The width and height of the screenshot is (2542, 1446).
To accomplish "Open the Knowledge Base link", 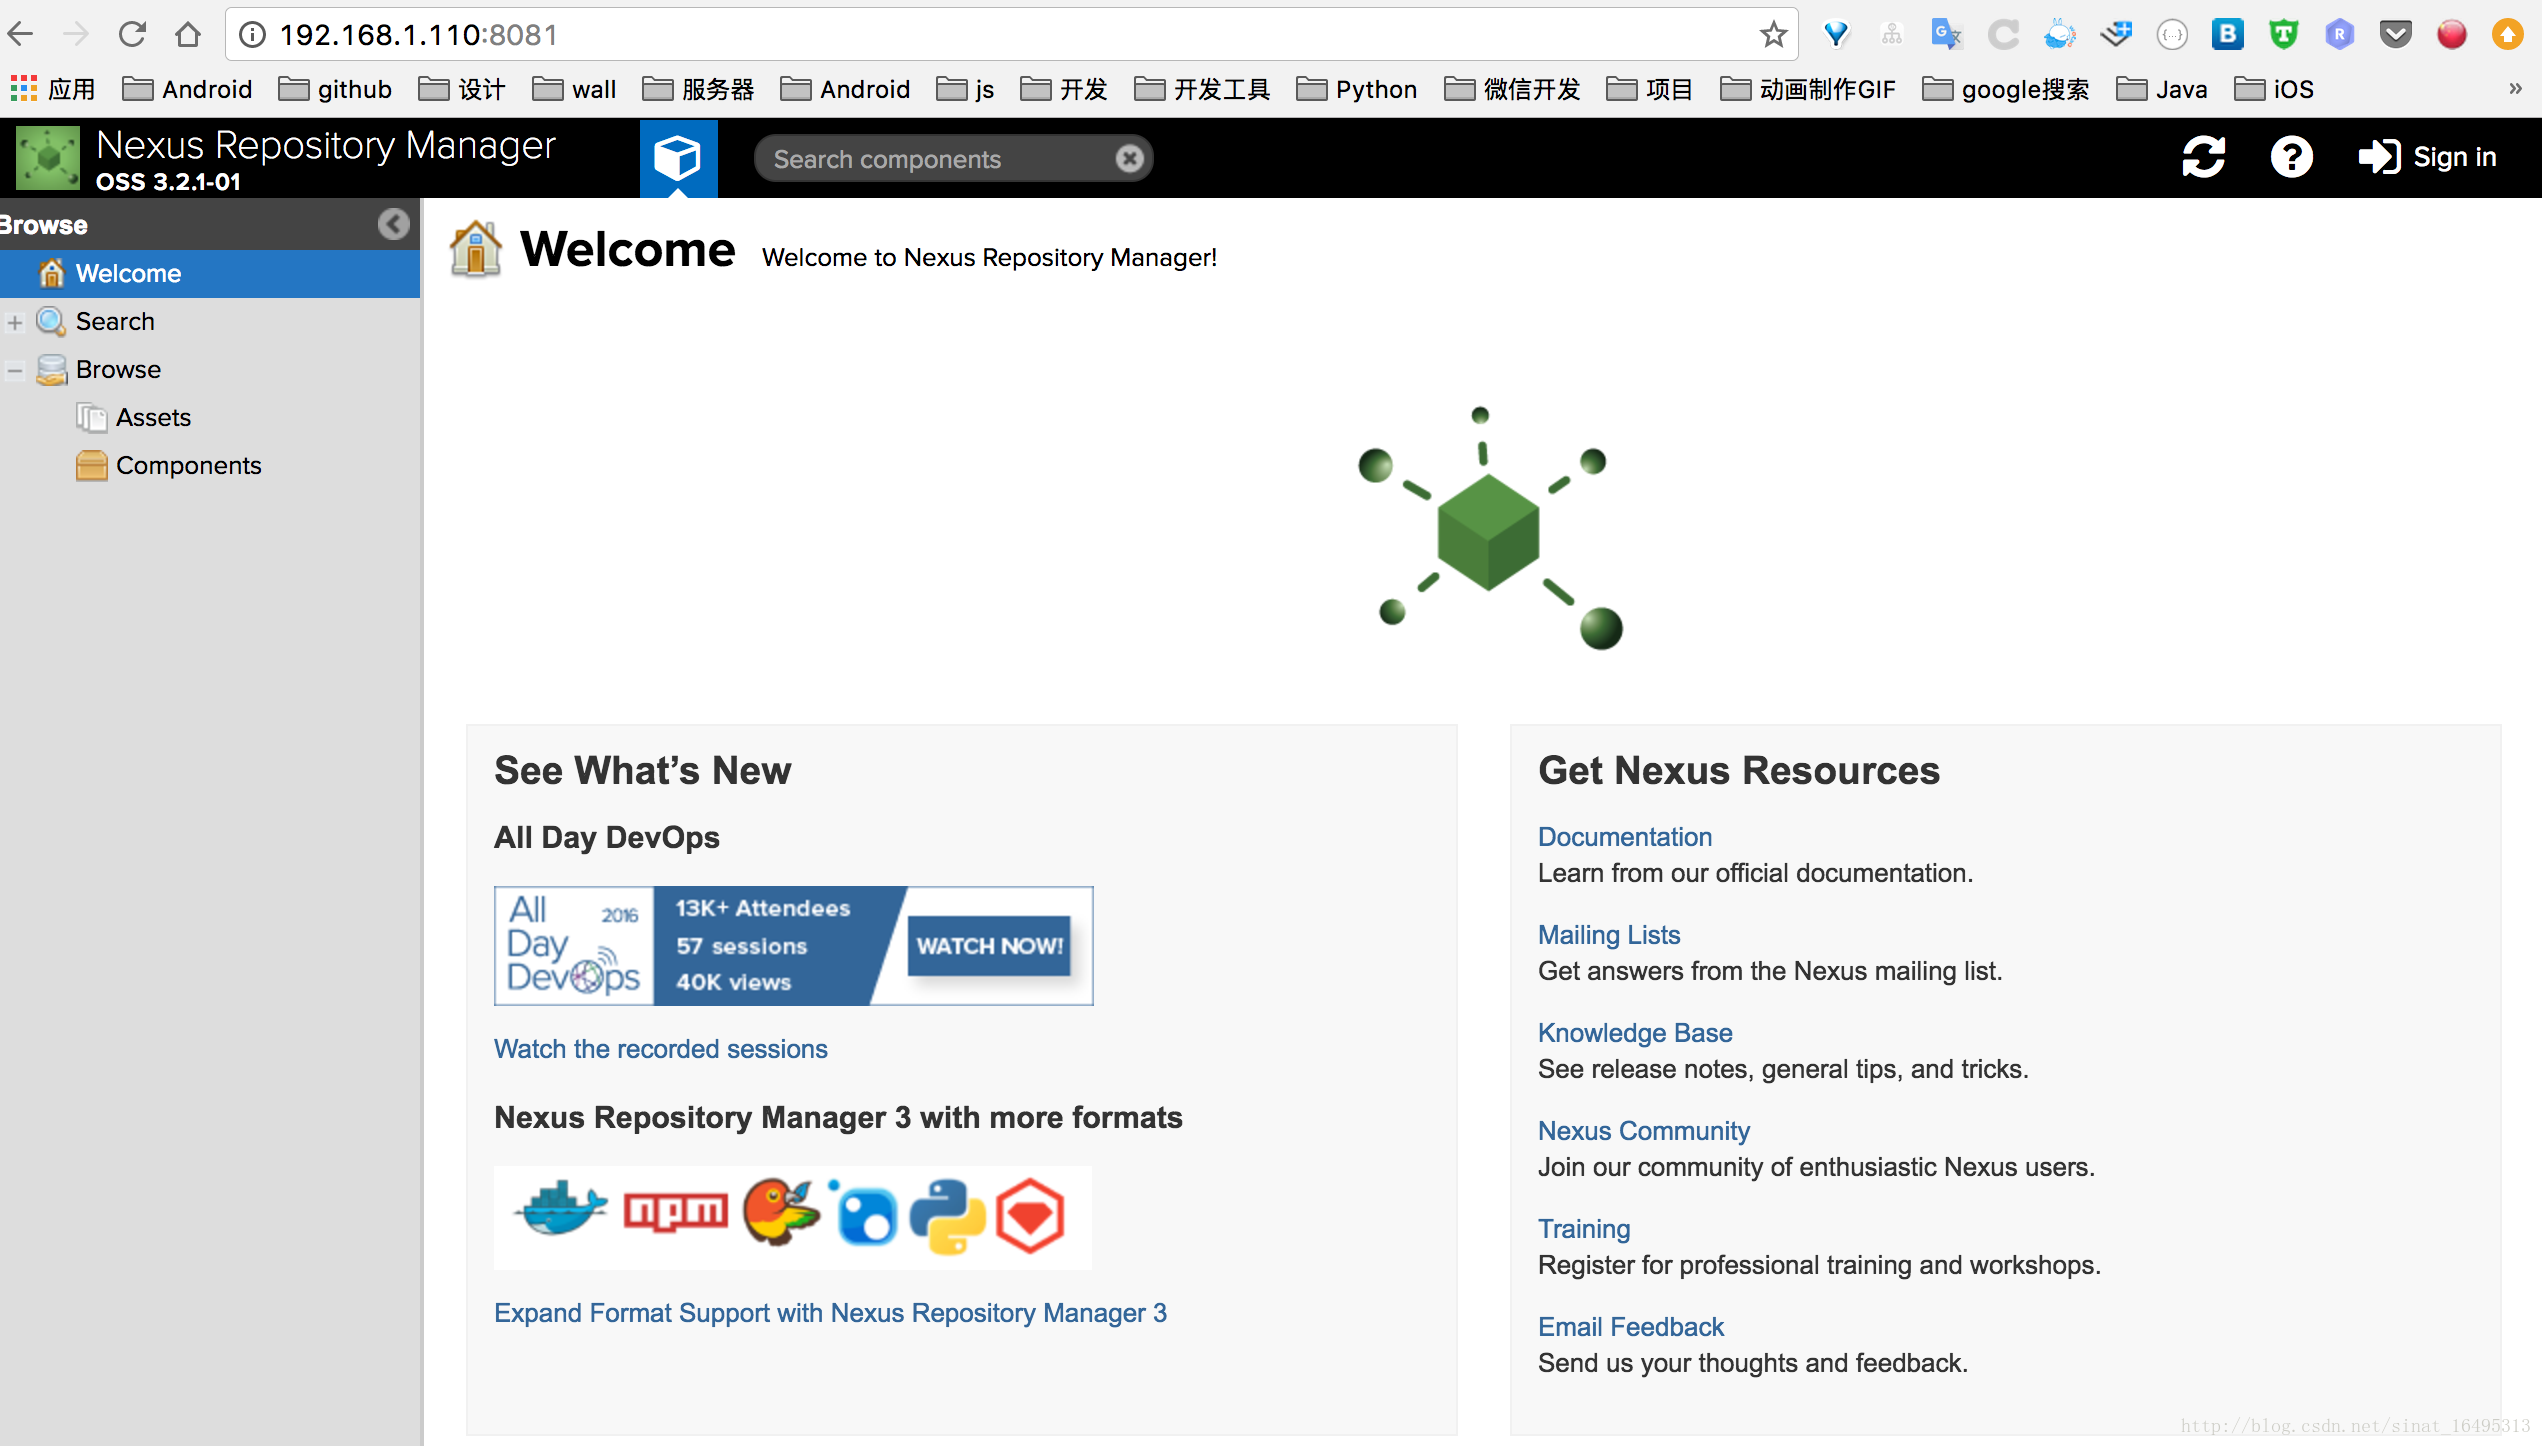I will pyautogui.click(x=1634, y=1033).
